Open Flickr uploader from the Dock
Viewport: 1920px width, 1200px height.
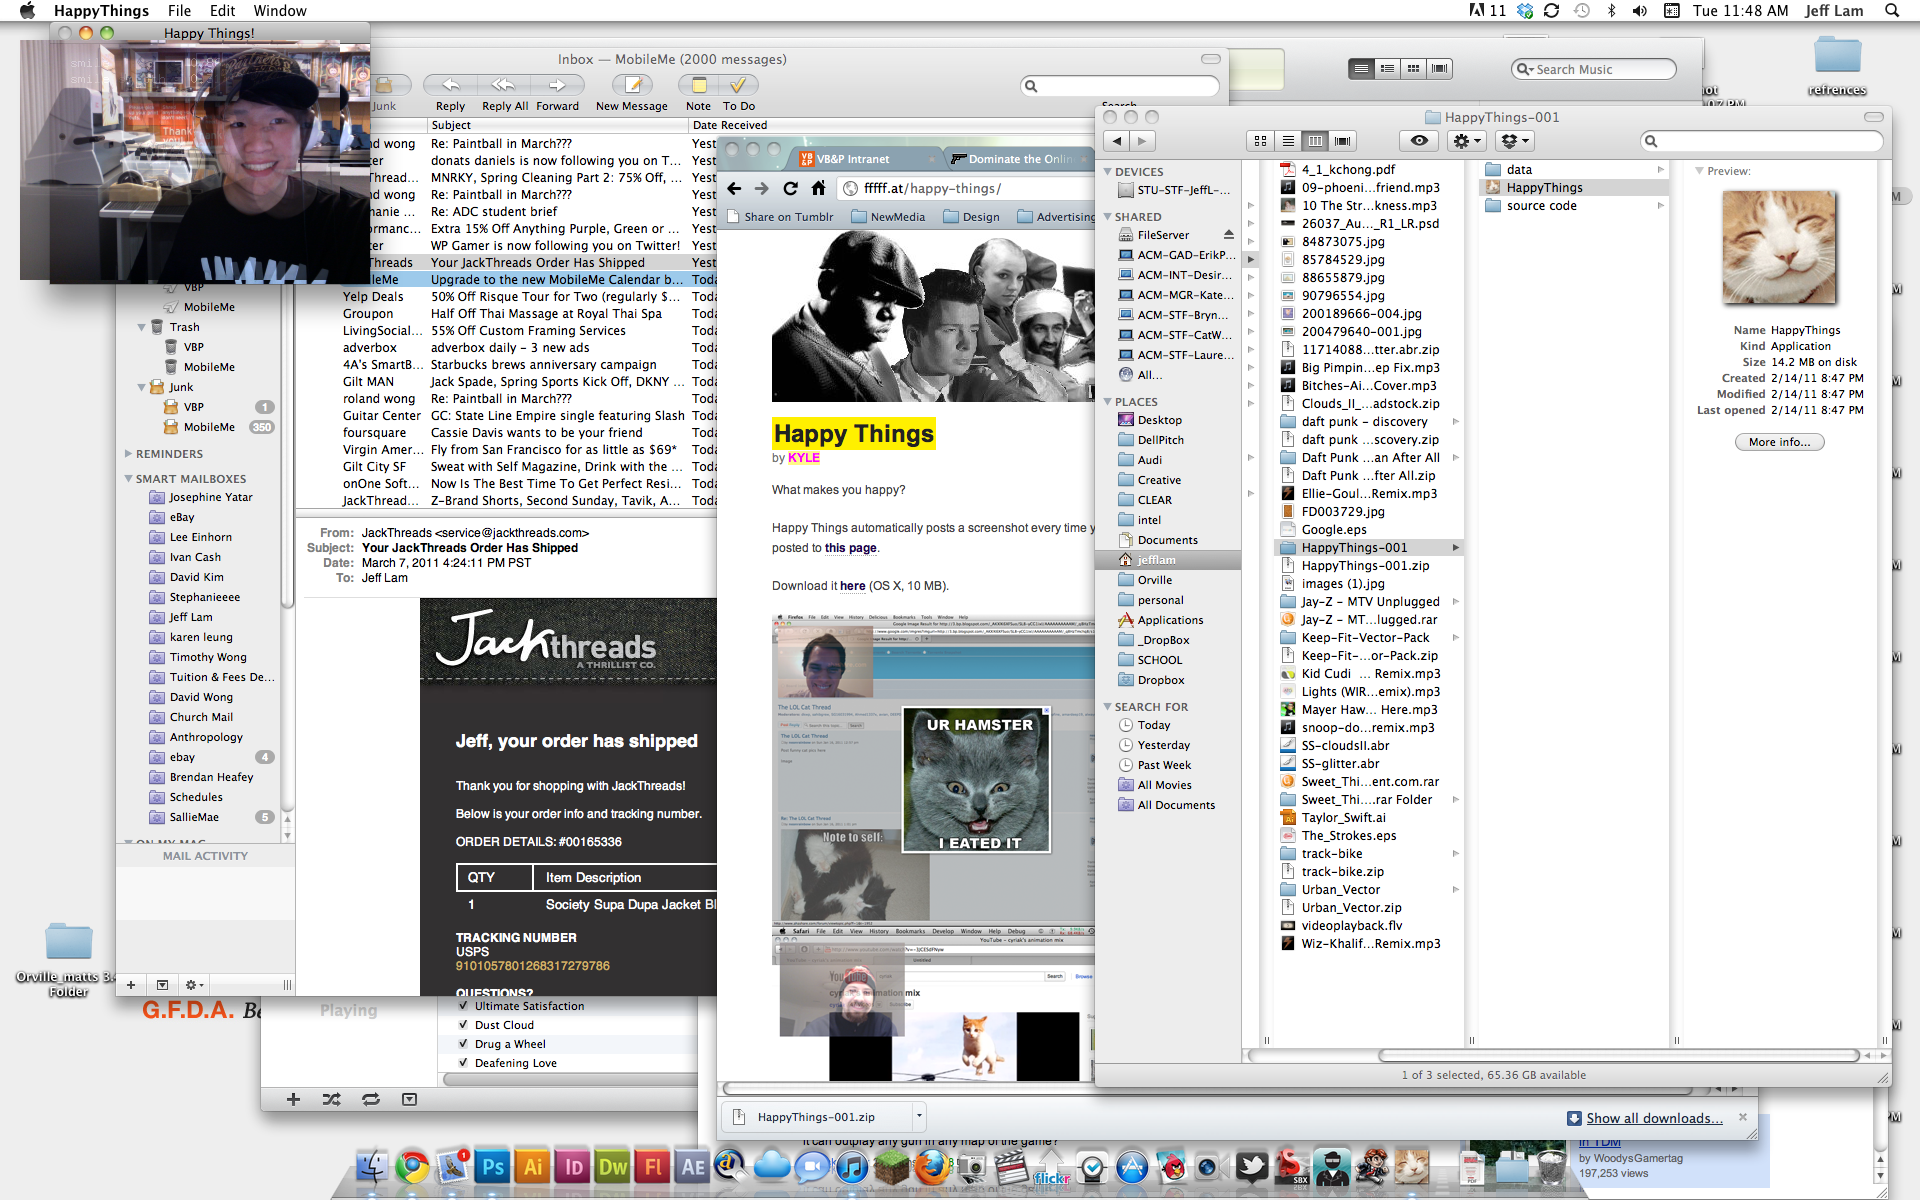point(1051,1166)
